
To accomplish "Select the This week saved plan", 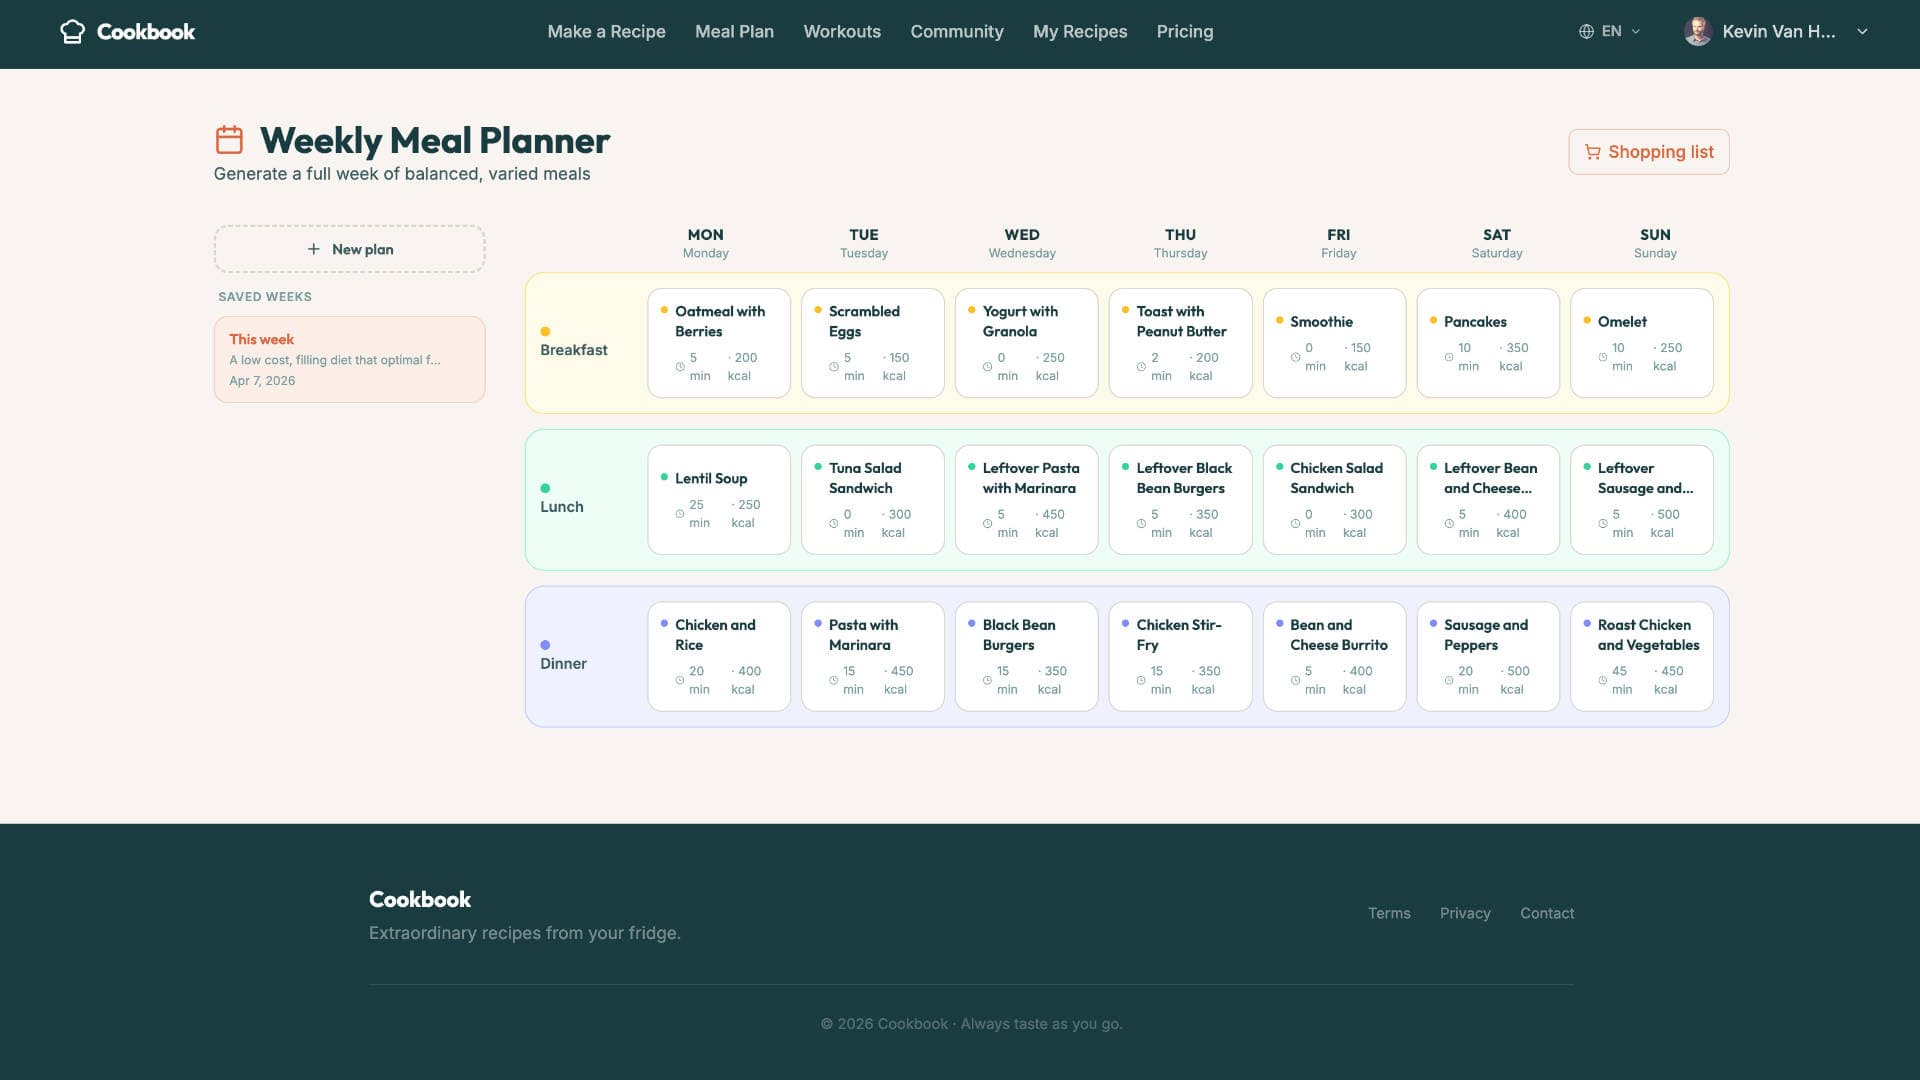I will (349, 360).
